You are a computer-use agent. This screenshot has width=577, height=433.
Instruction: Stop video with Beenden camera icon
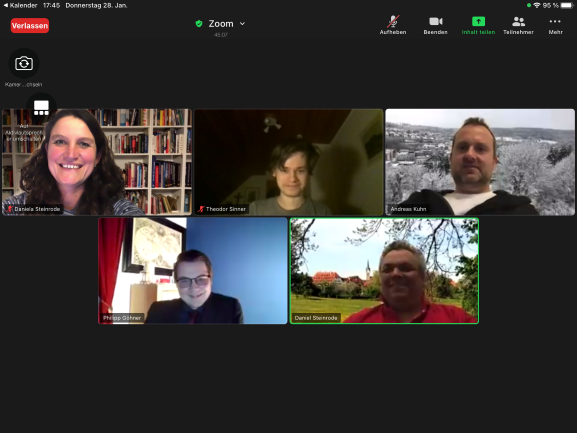coord(435,25)
